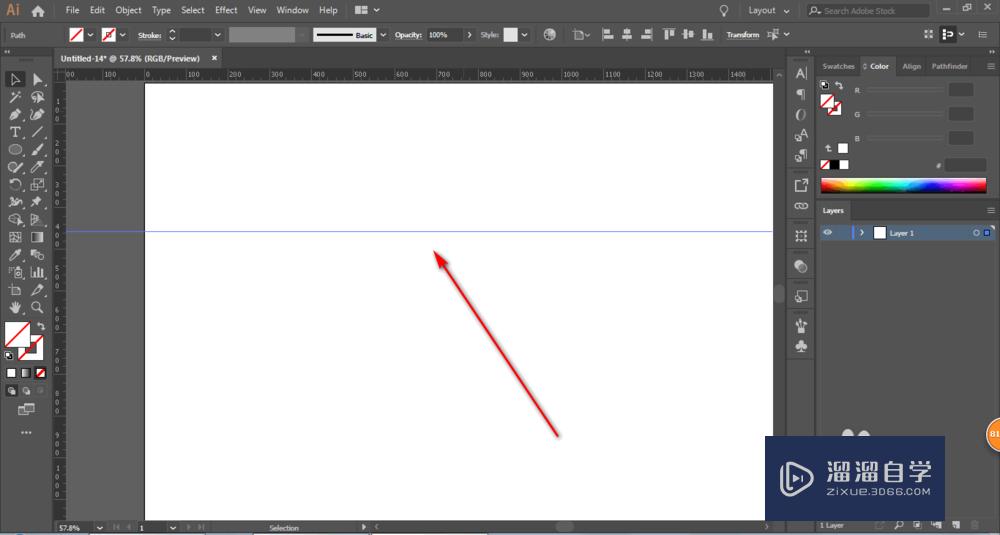Select the Symbol Sprayer tool
The width and height of the screenshot is (1000, 535).
[x=15, y=272]
